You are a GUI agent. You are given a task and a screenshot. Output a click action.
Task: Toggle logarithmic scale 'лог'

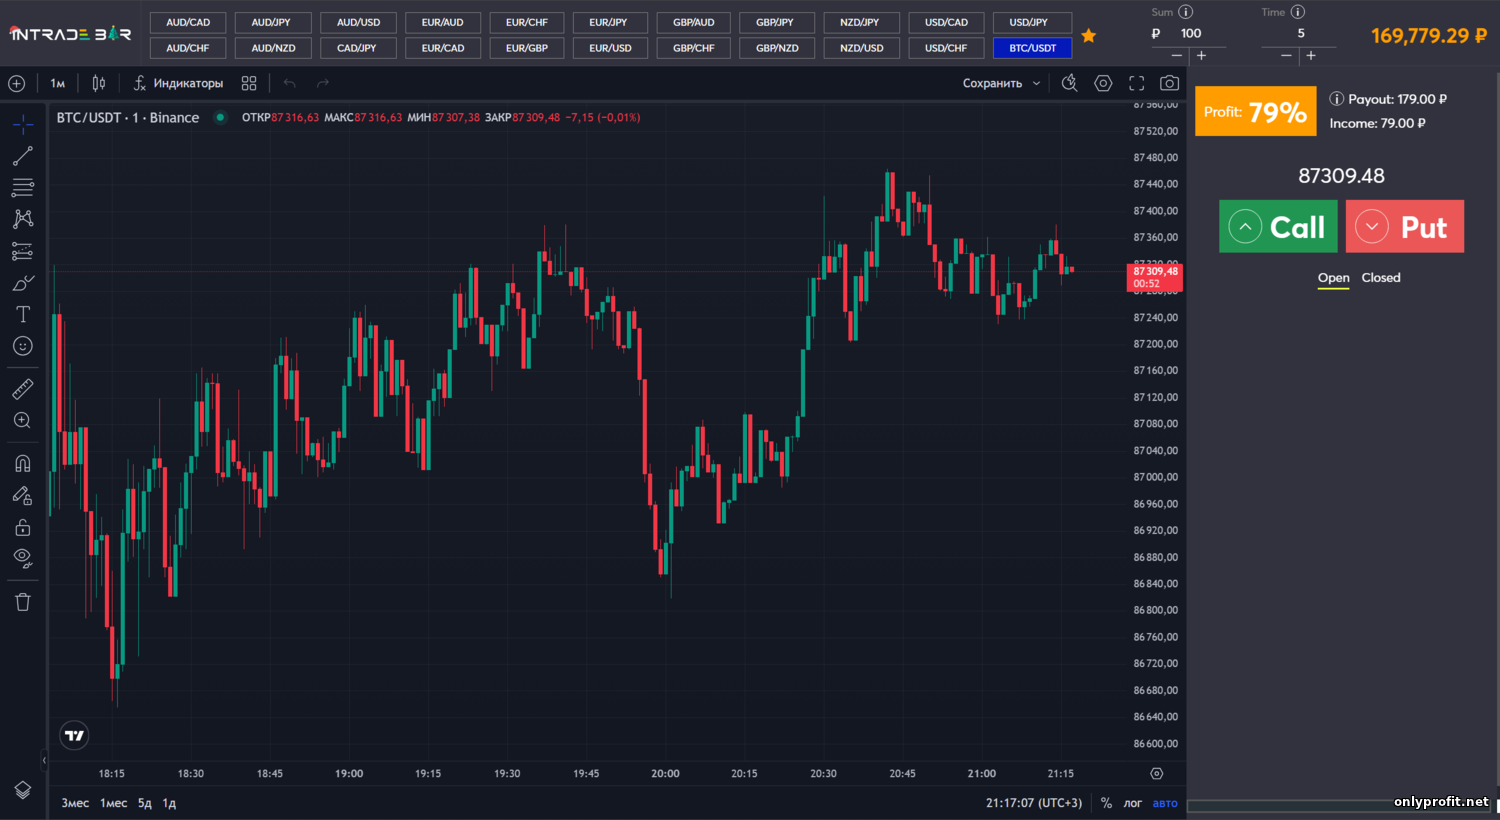pos(1132,803)
